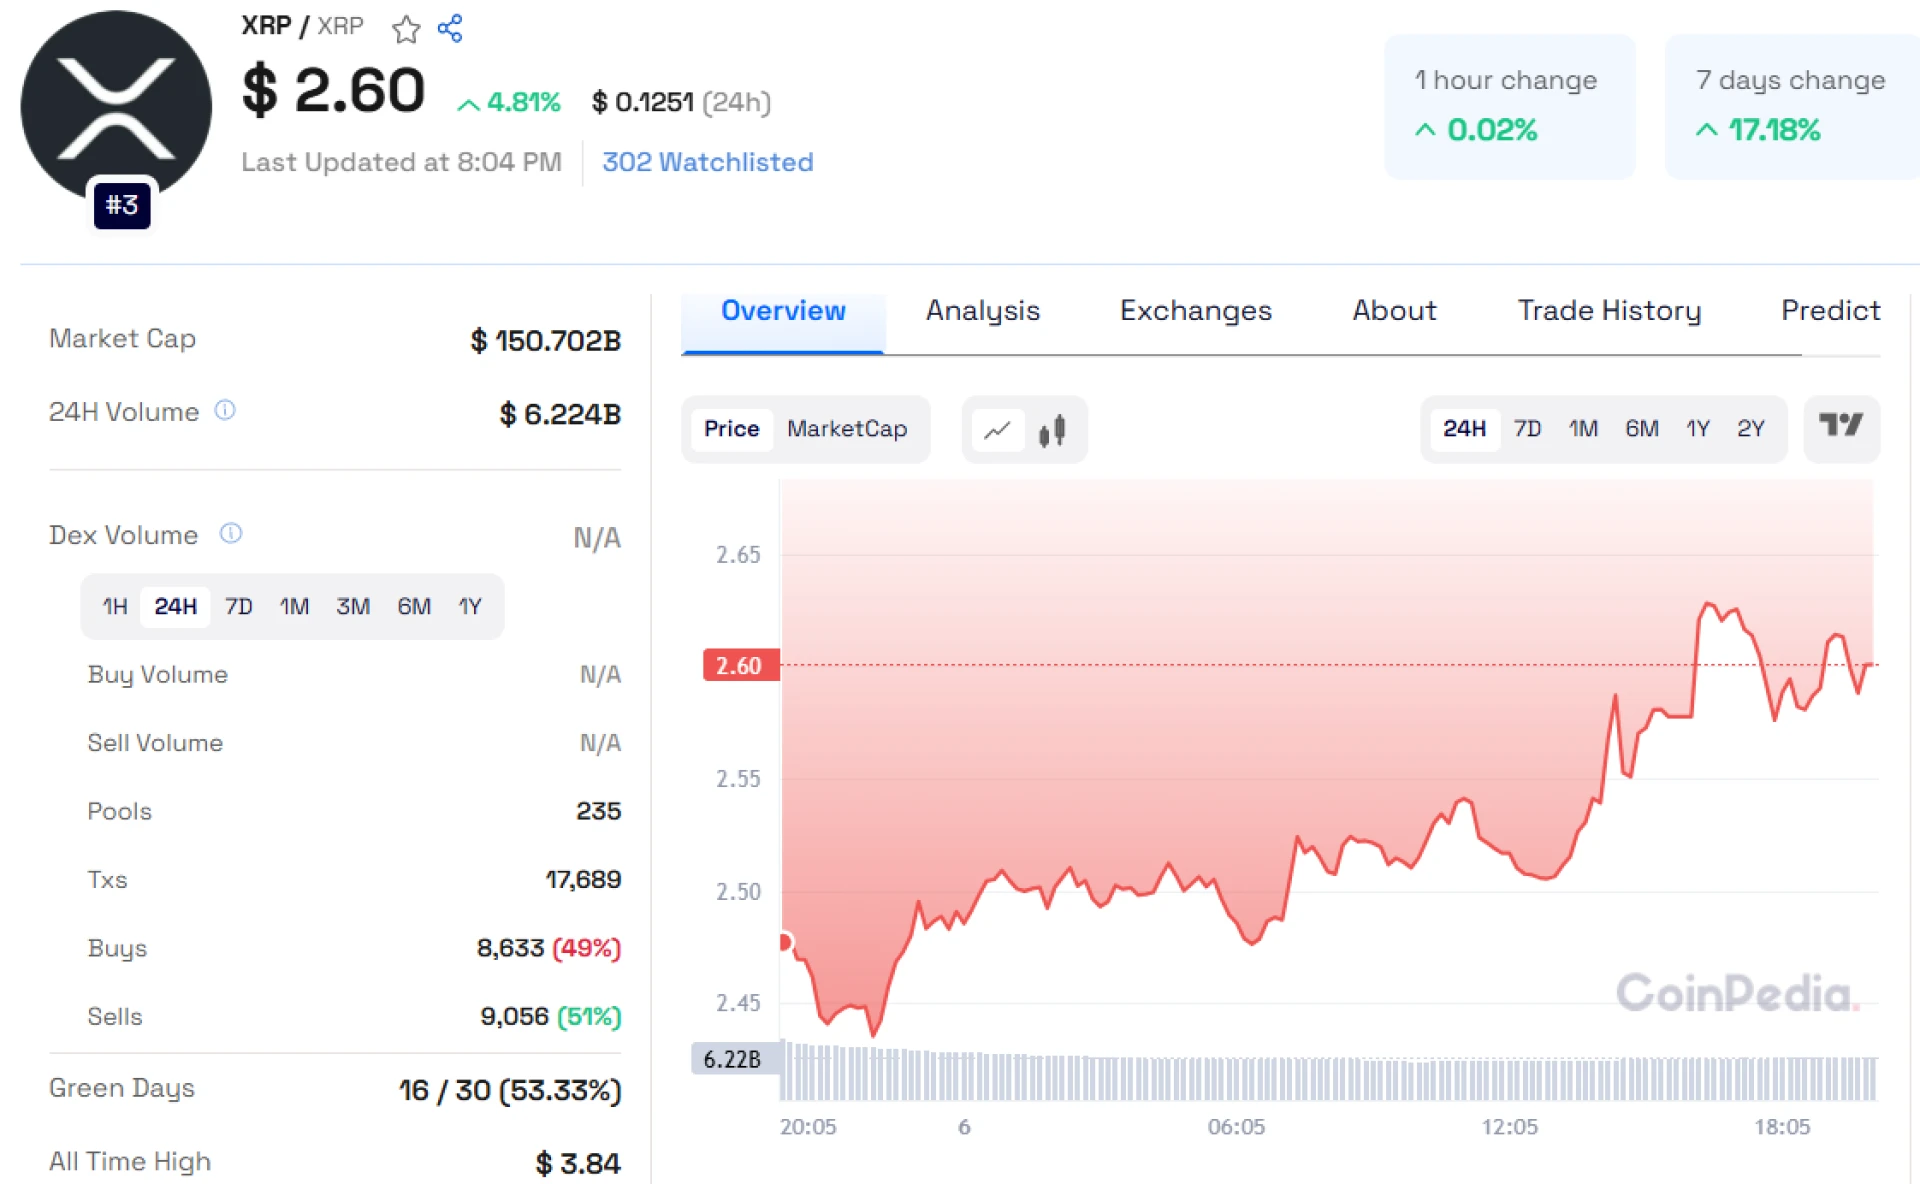Click the 2.60 current price marker
The width and height of the screenshot is (1920, 1184).
tap(740, 665)
